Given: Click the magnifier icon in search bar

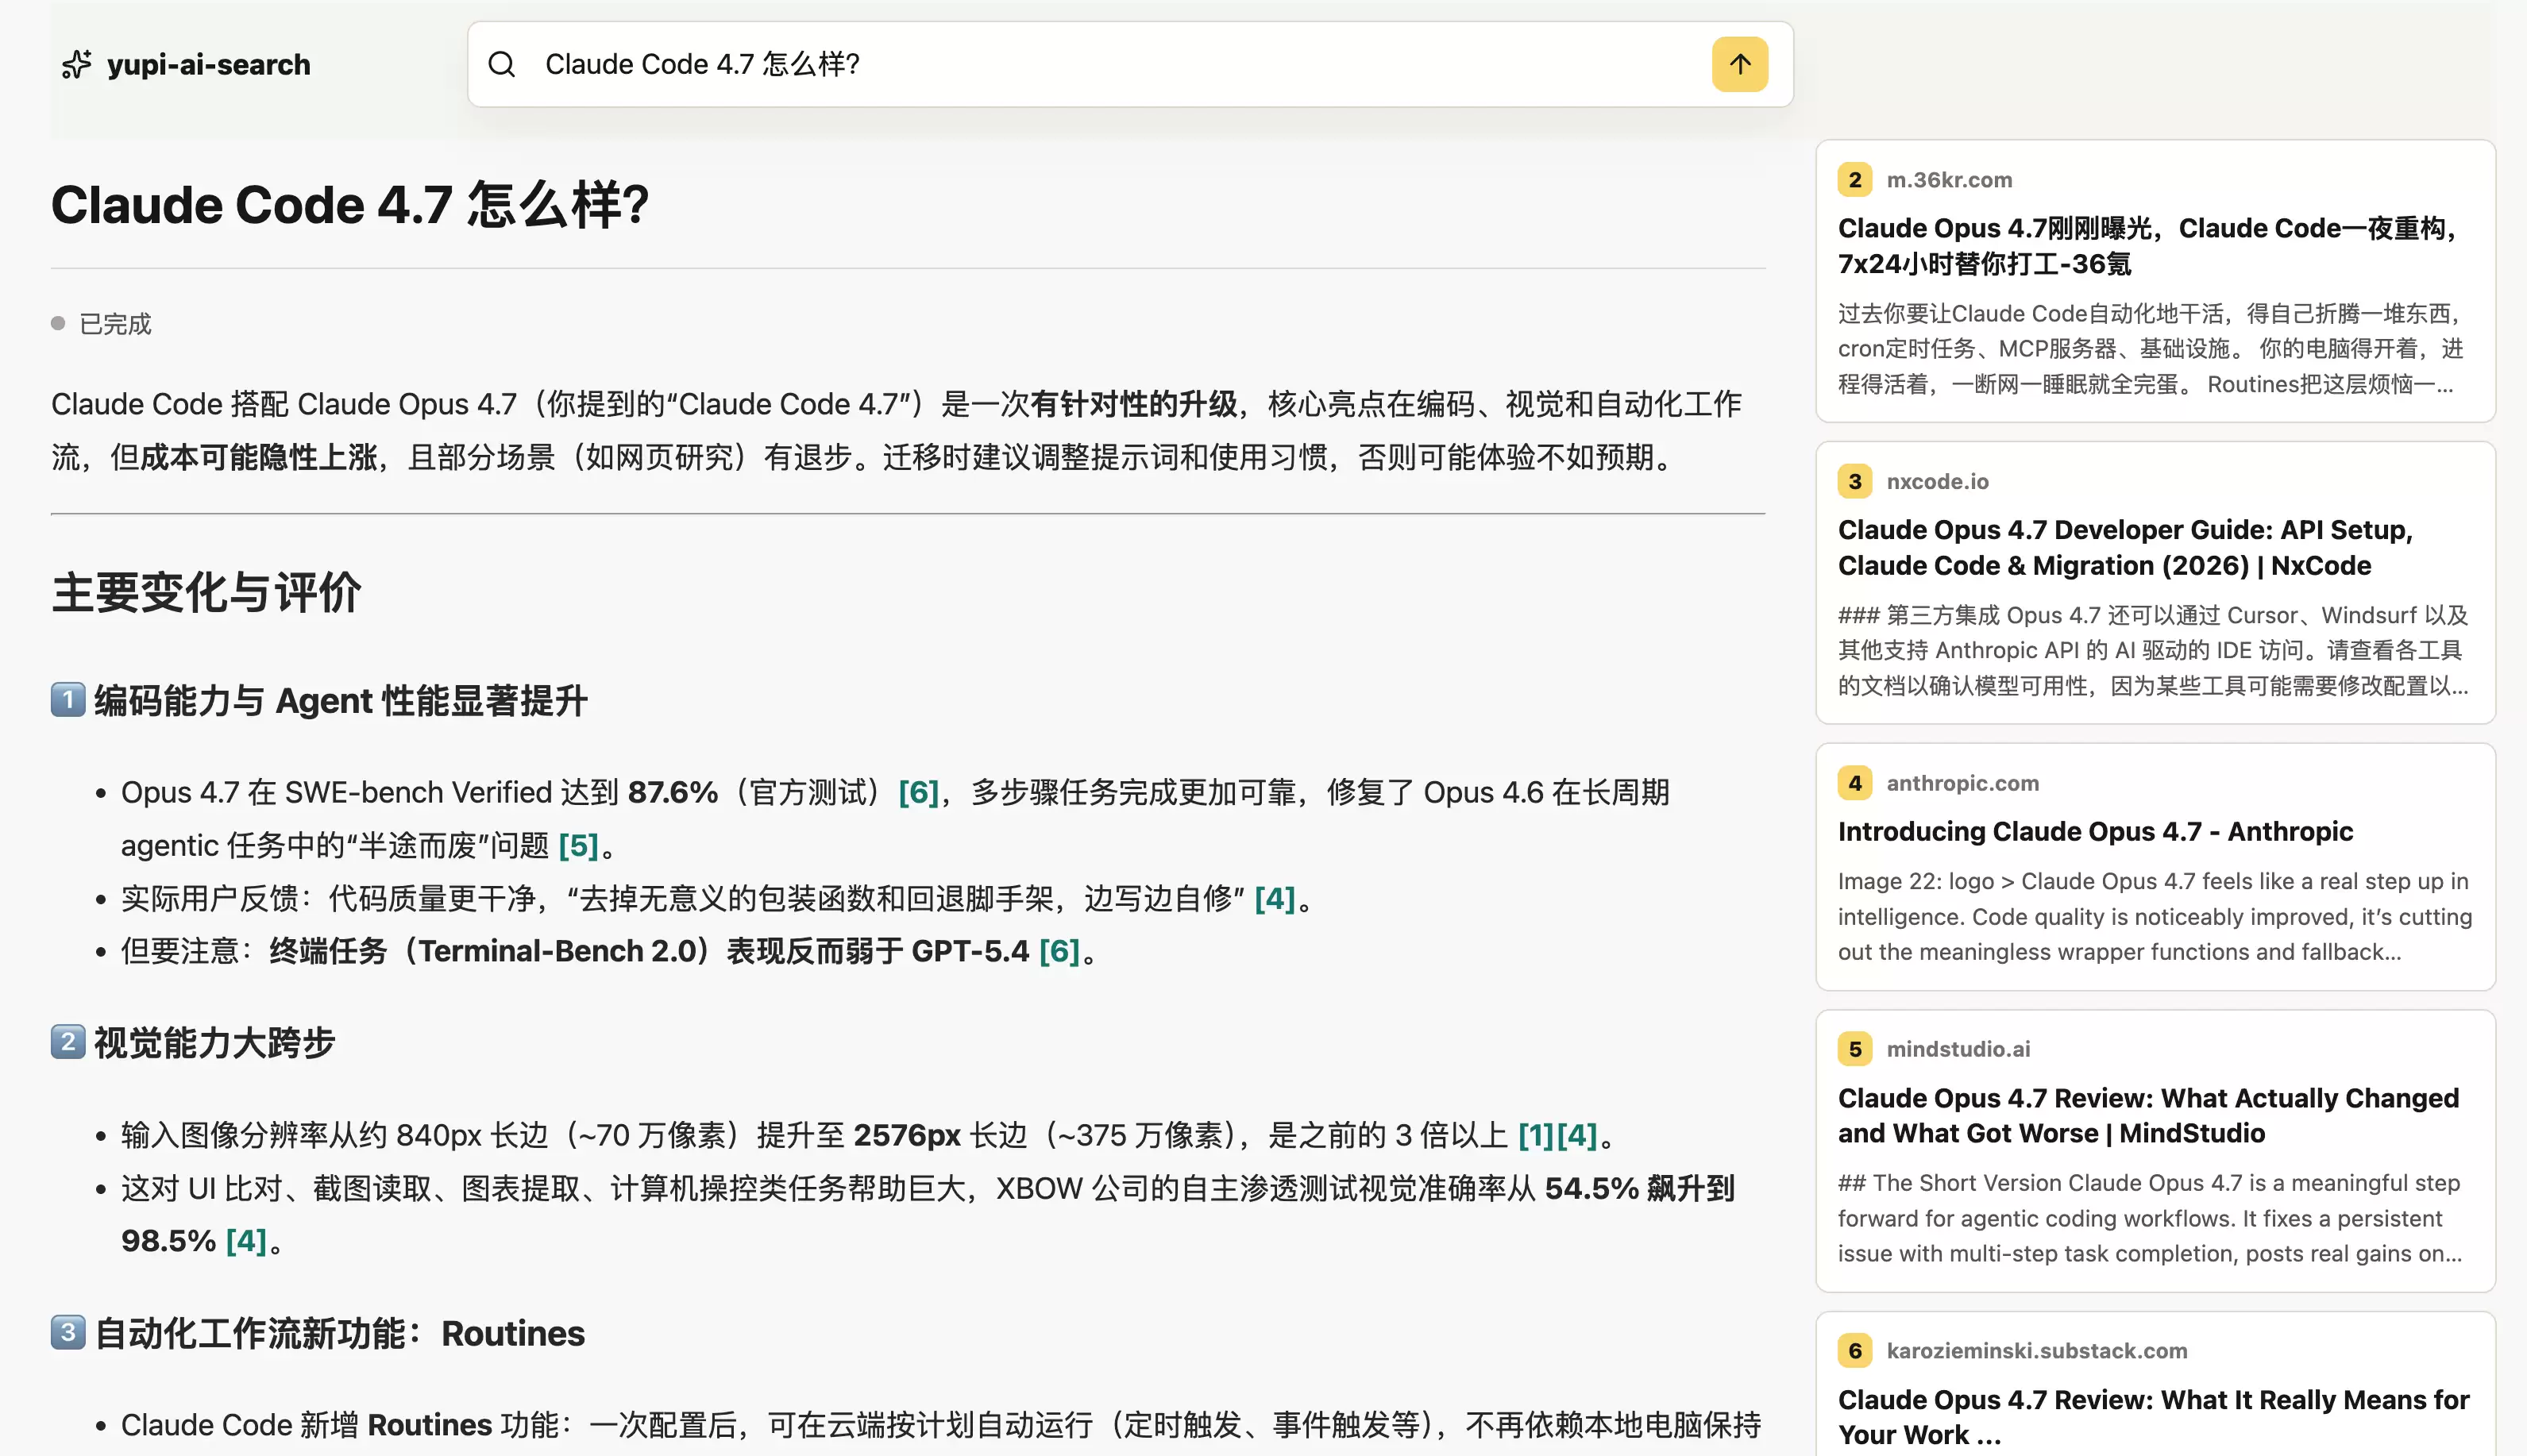Looking at the screenshot, I should click(502, 65).
